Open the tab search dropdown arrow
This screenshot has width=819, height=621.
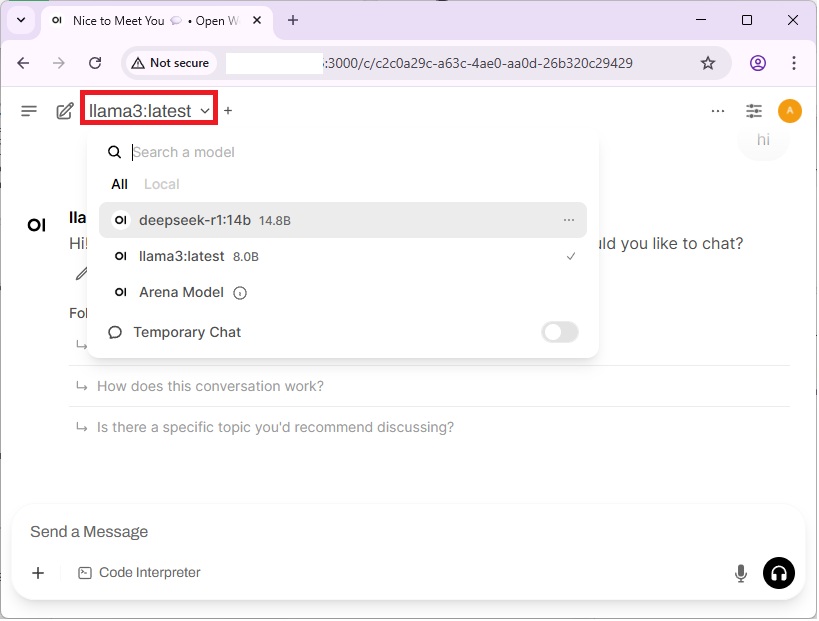[x=21, y=20]
